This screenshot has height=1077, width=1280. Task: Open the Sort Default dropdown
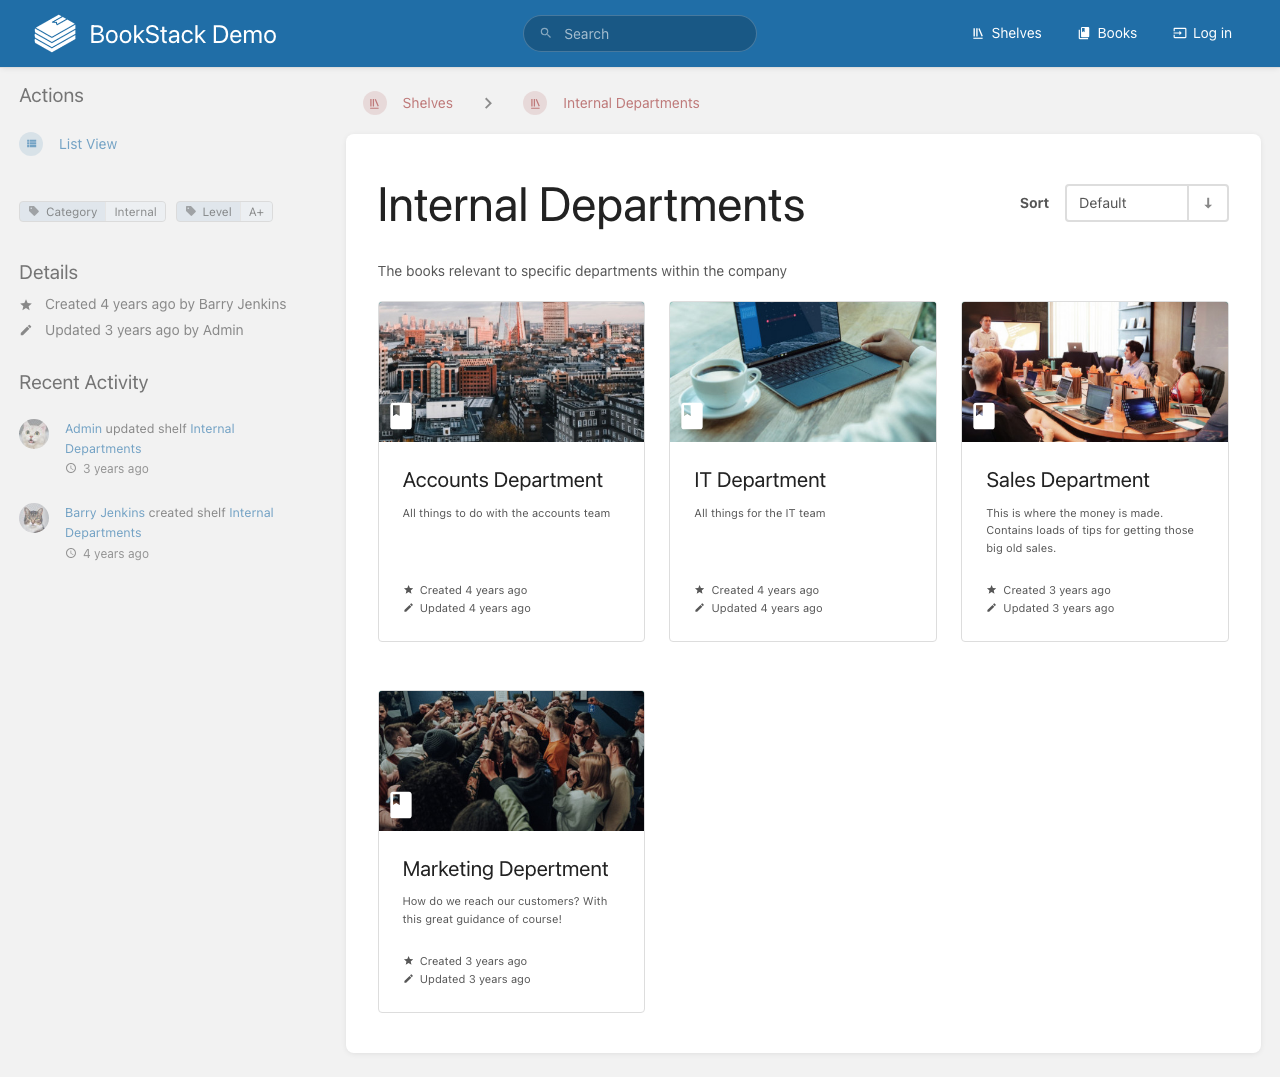(x=1126, y=203)
